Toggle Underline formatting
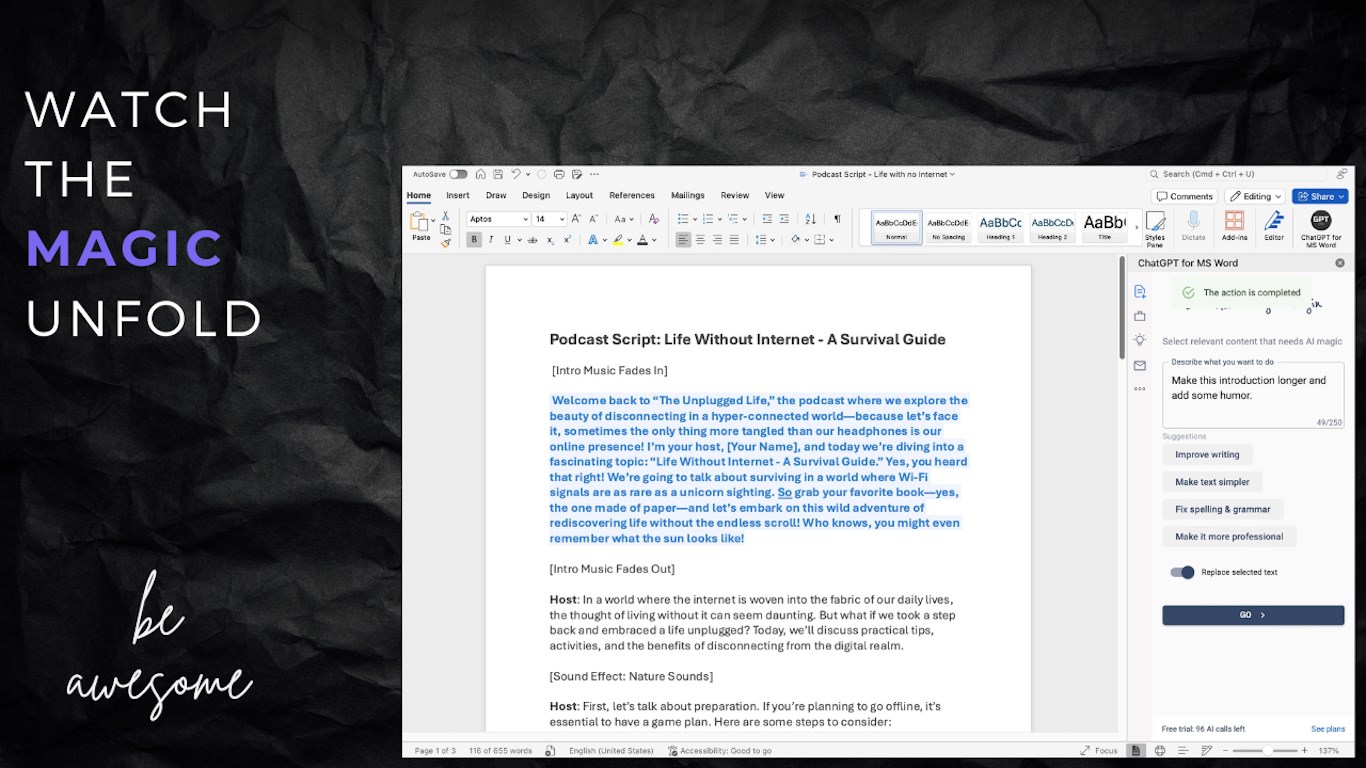The width and height of the screenshot is (1366, 768). (x=507, y=240)
